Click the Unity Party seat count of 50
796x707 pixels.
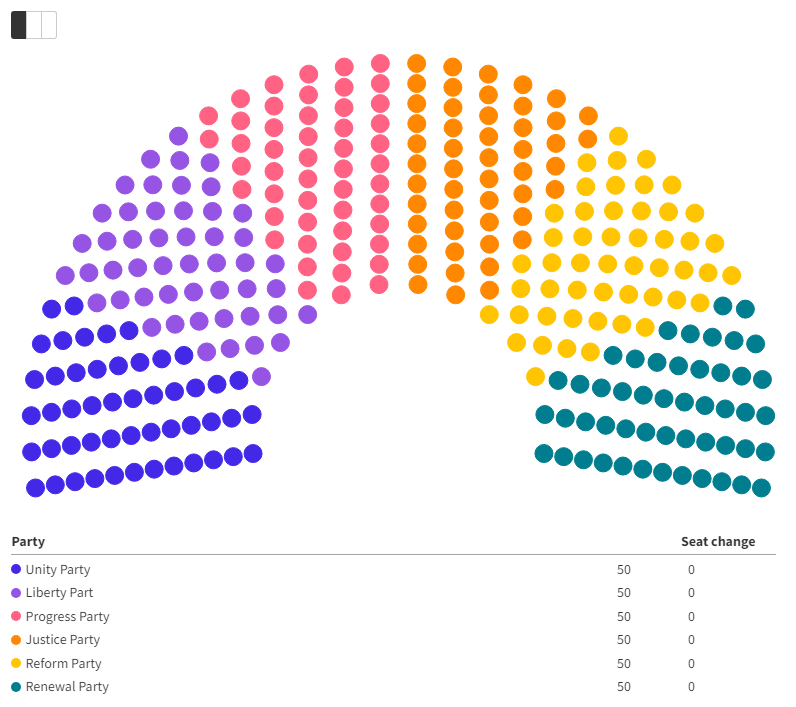click(624, 570)
